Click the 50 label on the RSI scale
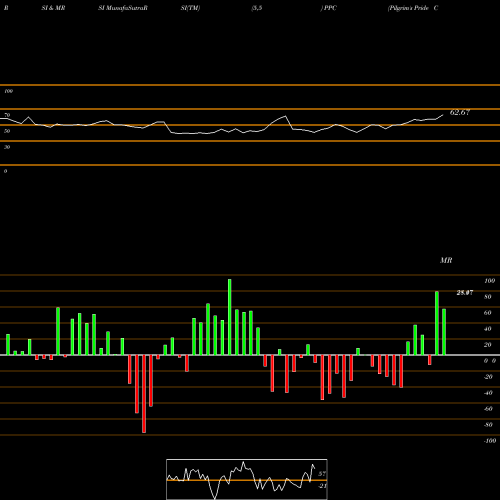 point(7,131)
